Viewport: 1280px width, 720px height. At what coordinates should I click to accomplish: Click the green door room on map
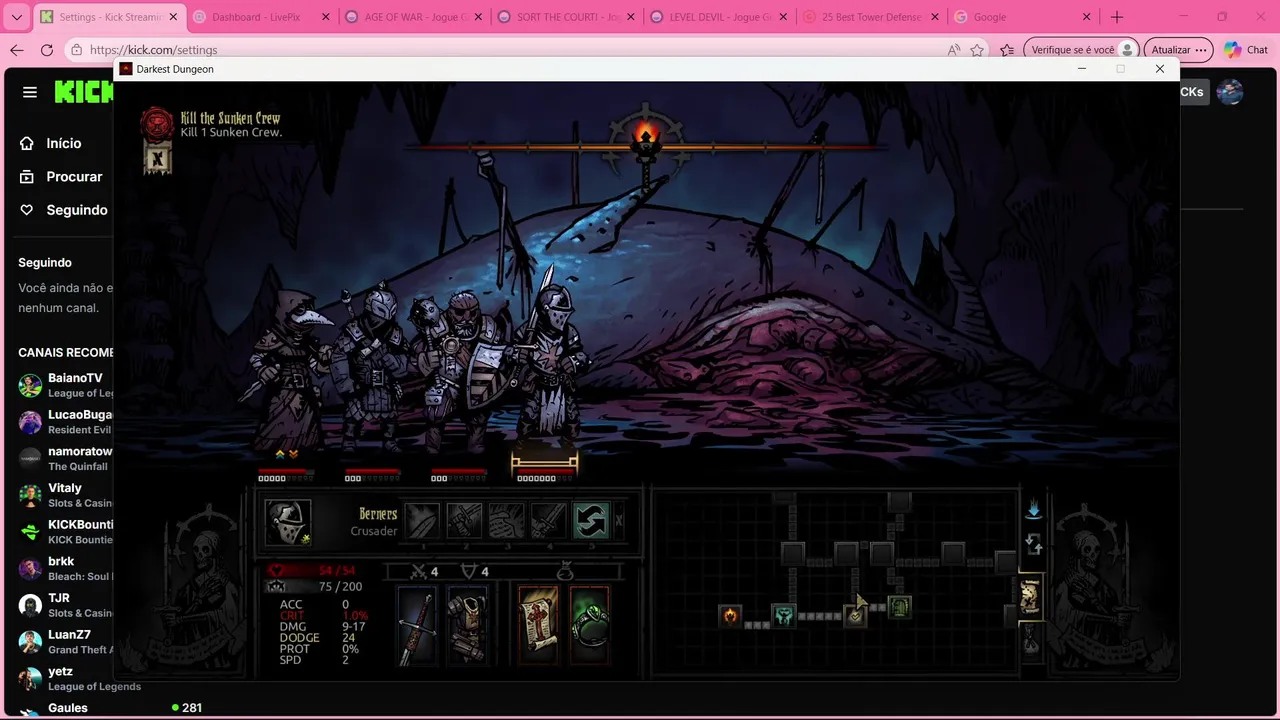[899, 606]
